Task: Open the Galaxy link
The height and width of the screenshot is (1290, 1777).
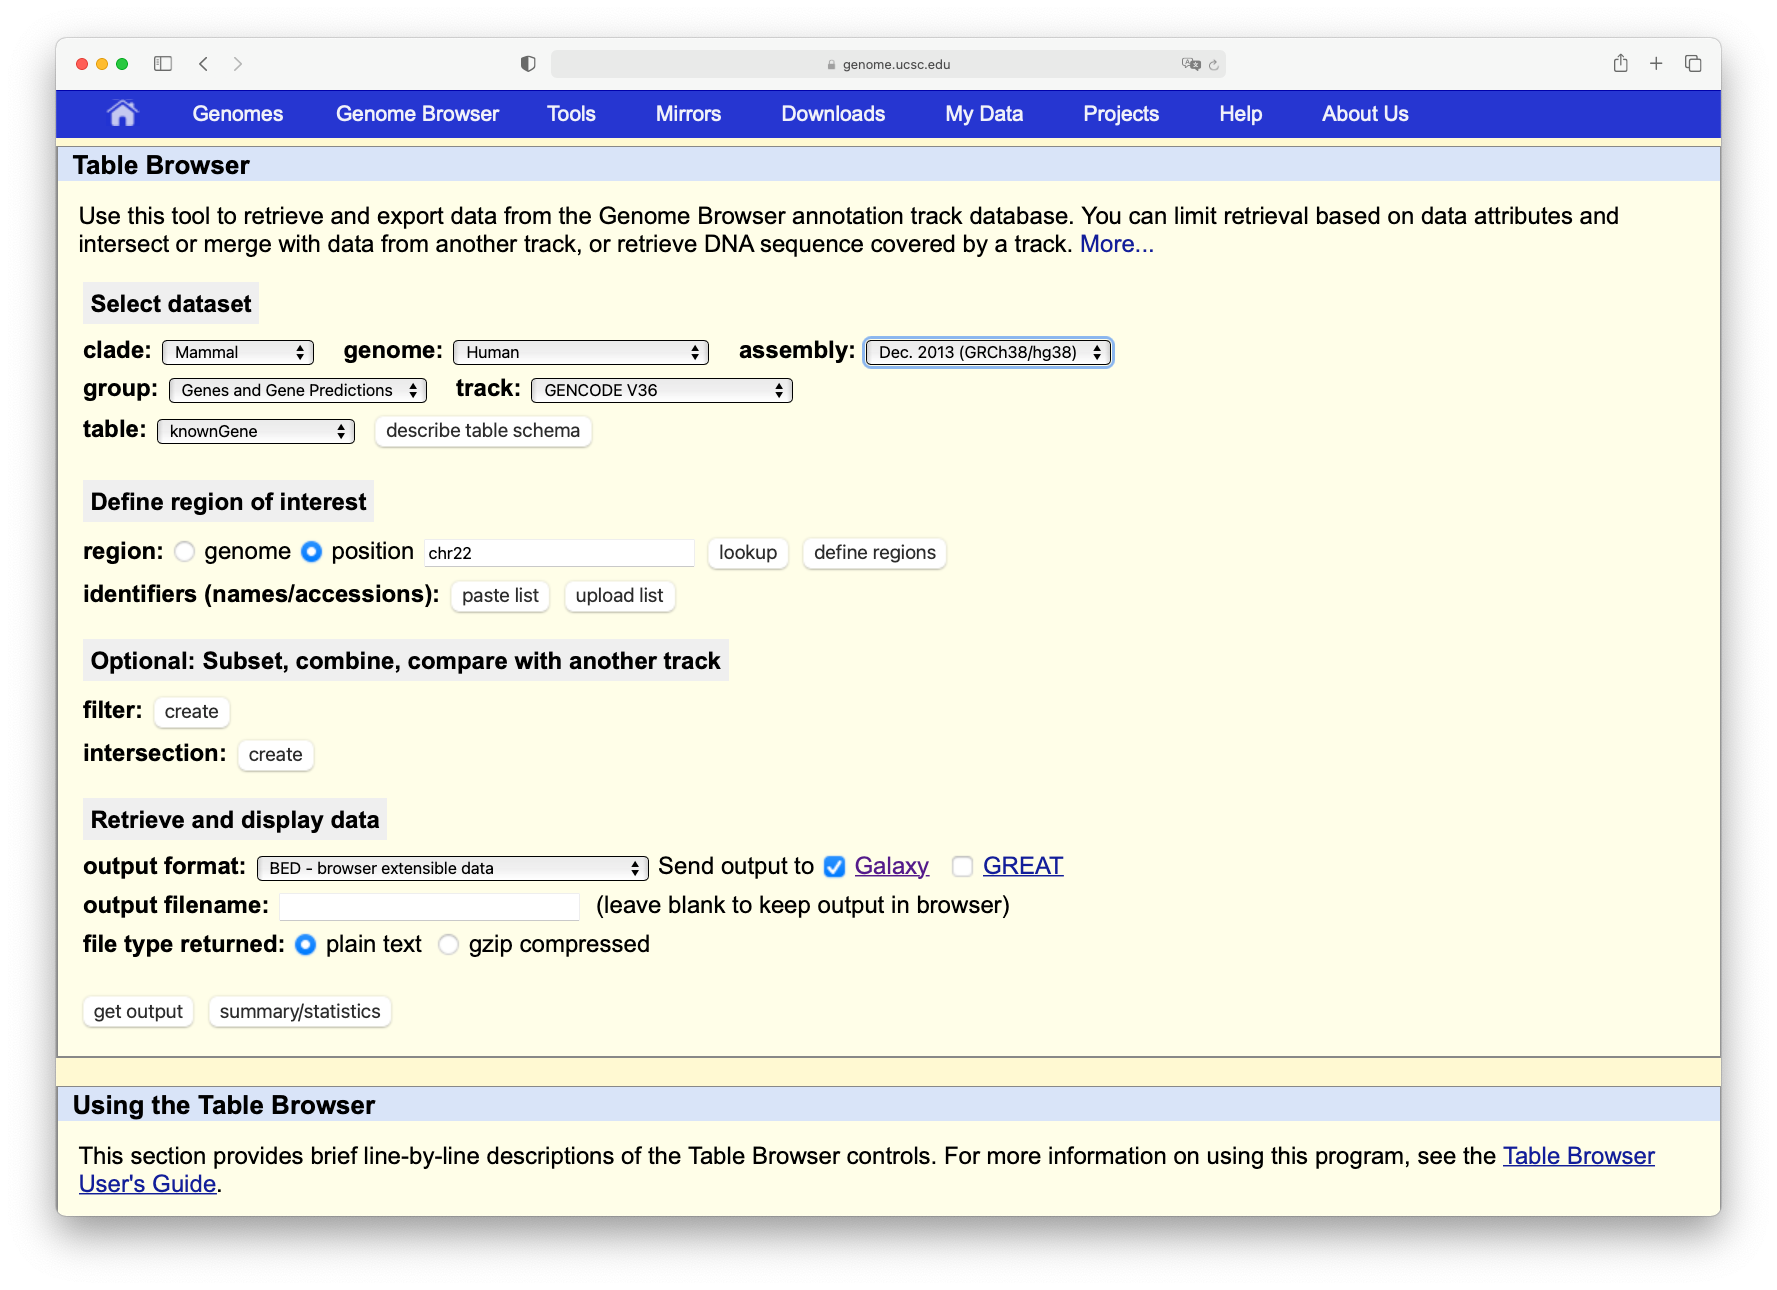Action: [x=892, y=866]
